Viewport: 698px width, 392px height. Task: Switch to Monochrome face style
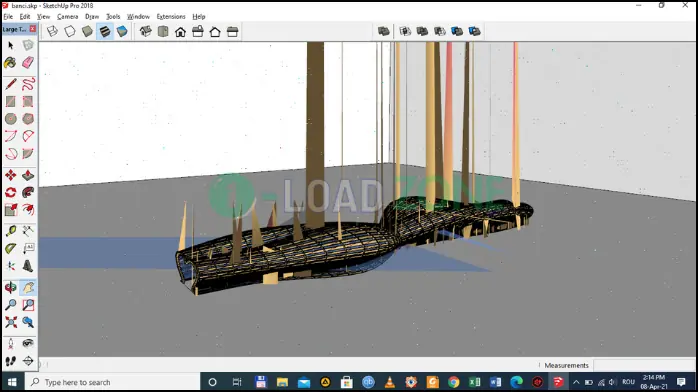point(122,31)
